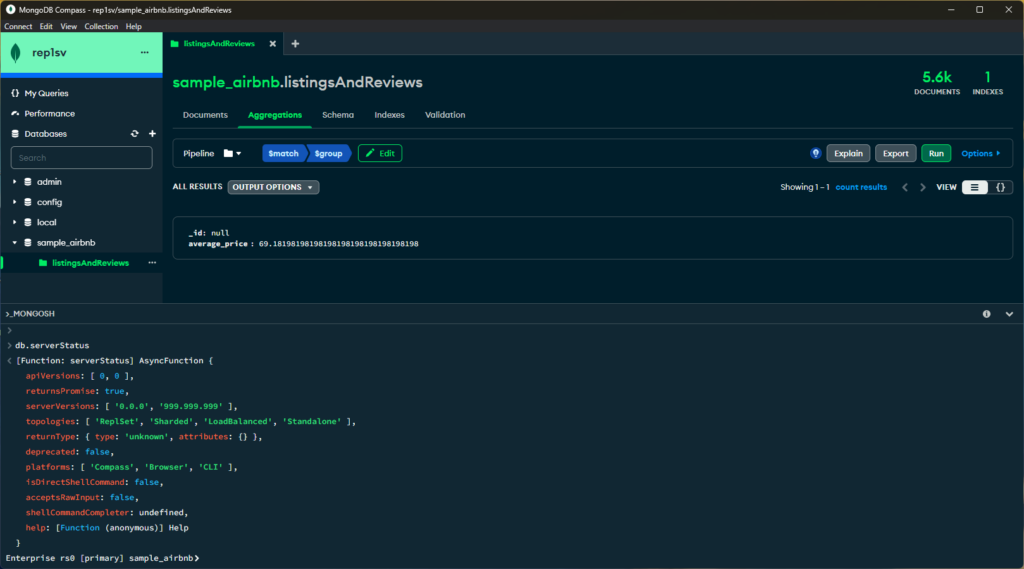
Task: Click the create database plus icon
Action: [152, 133]
